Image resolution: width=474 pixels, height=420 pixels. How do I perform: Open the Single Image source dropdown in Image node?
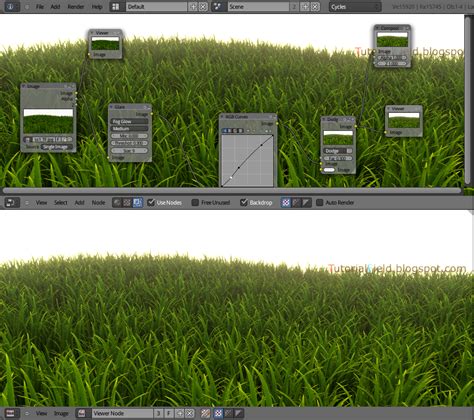point(56,147)
